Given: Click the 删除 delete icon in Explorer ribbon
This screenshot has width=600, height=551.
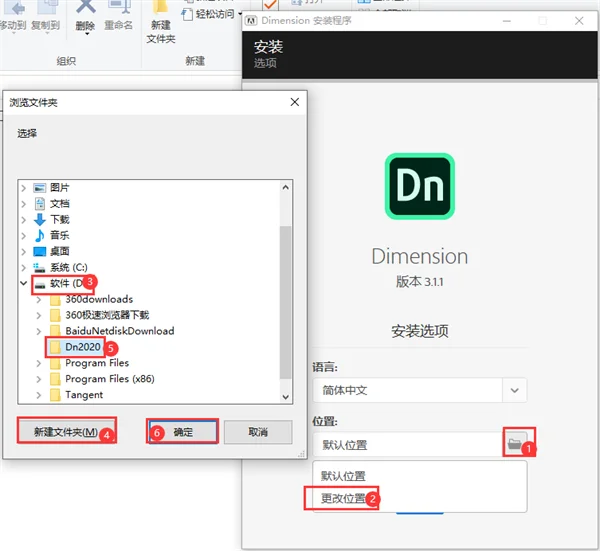Looking at the screenshot, I should click(x=85, y=7).
